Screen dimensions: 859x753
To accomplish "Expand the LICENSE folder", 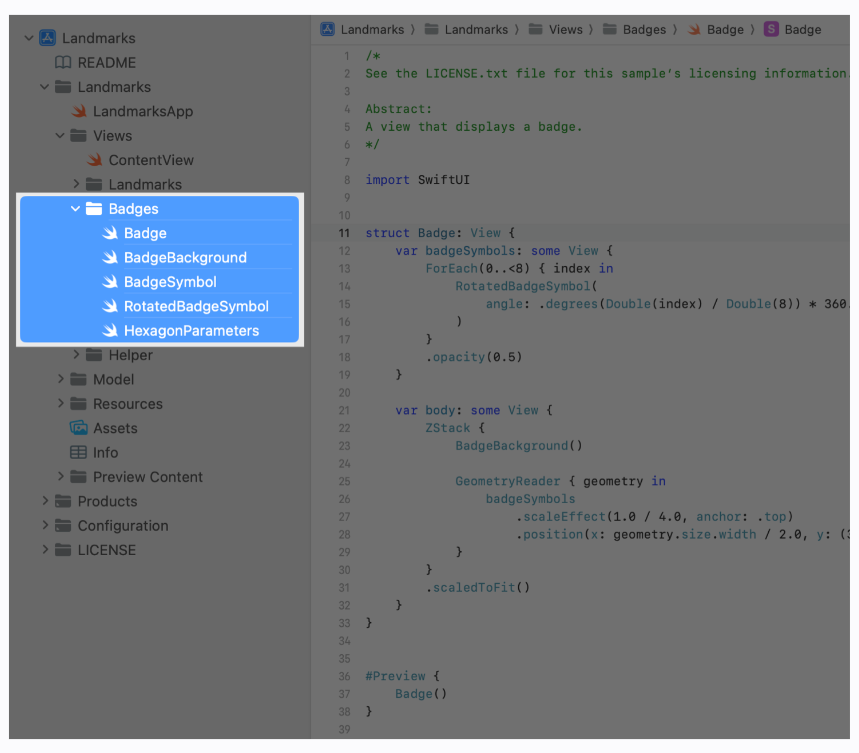I will pos(45,550).
